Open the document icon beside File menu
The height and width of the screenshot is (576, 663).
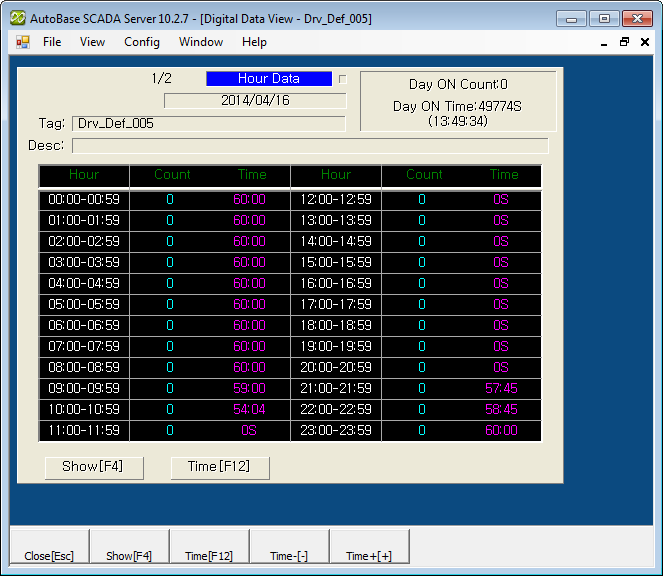pyautogui.click(x=23, y=42)
